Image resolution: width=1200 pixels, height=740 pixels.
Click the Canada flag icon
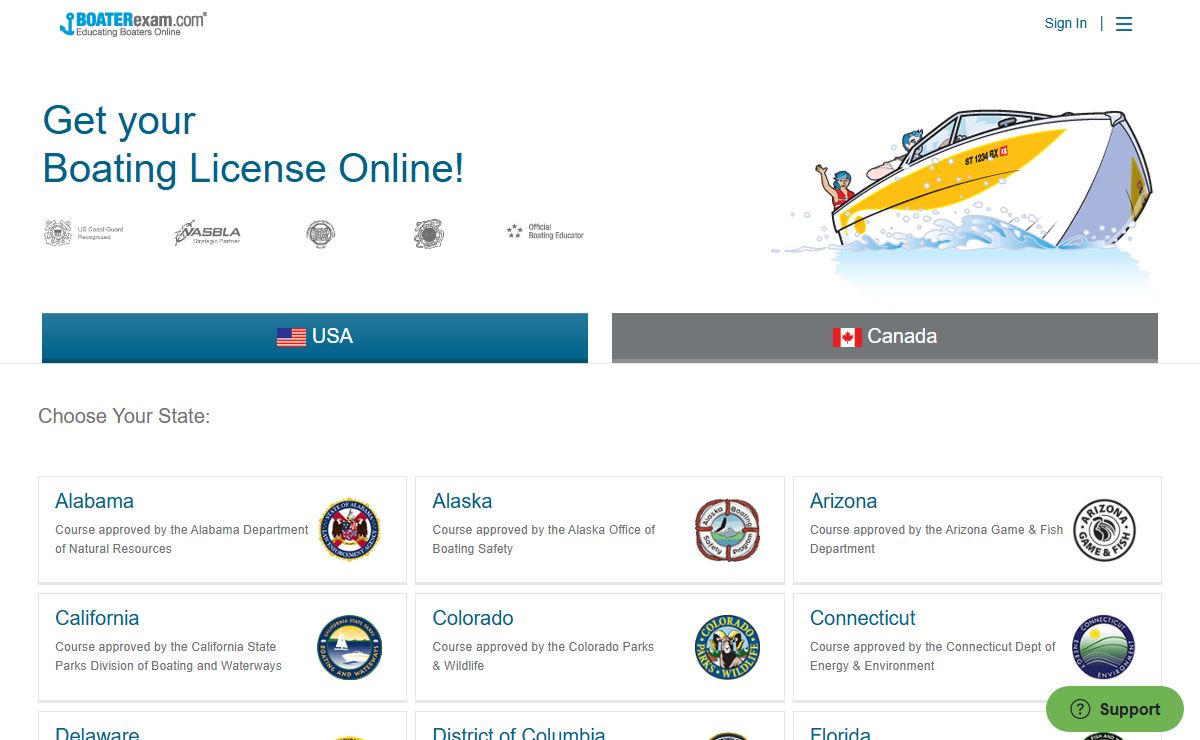coord(847,337)
